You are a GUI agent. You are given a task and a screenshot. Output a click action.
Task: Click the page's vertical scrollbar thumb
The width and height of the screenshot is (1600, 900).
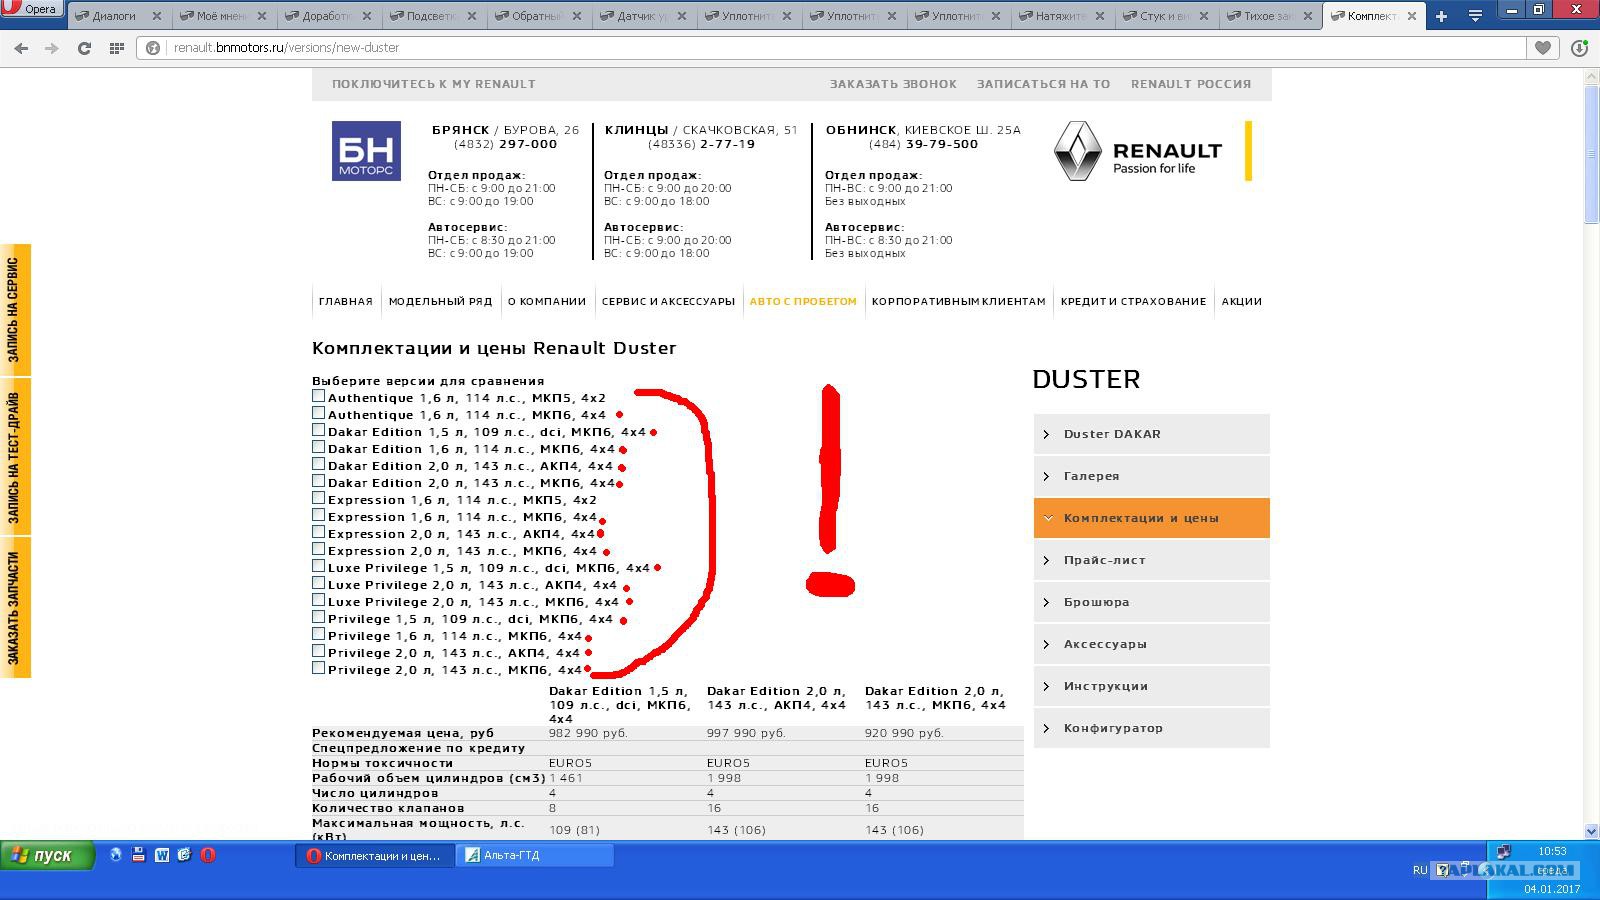tap(1590, 155)
